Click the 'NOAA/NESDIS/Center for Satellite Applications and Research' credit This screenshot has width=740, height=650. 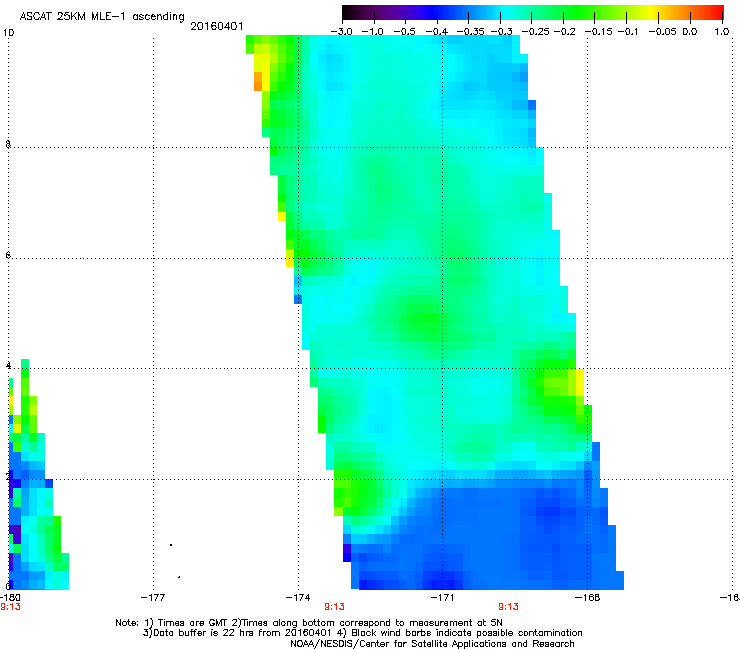click(432, 644)
